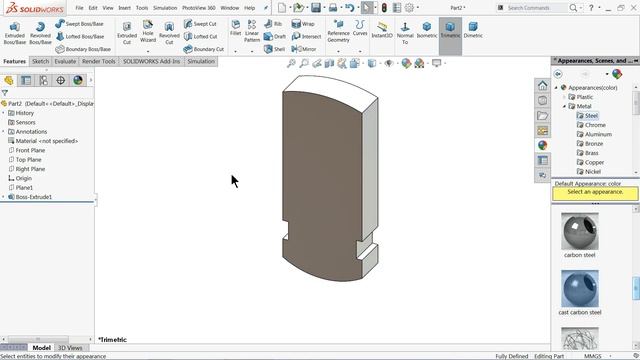Click the Swept Cut feature
The width and height of the screenshot is (640, 360).
[x=200, y=24]
